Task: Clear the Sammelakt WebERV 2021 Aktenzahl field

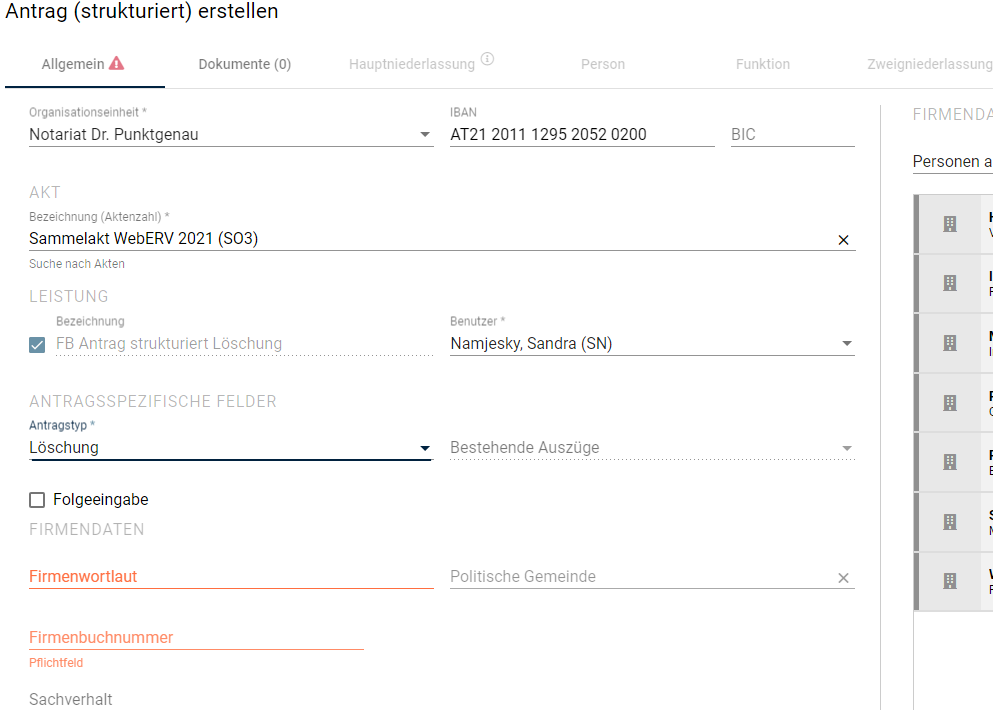Action: point(843,240)
